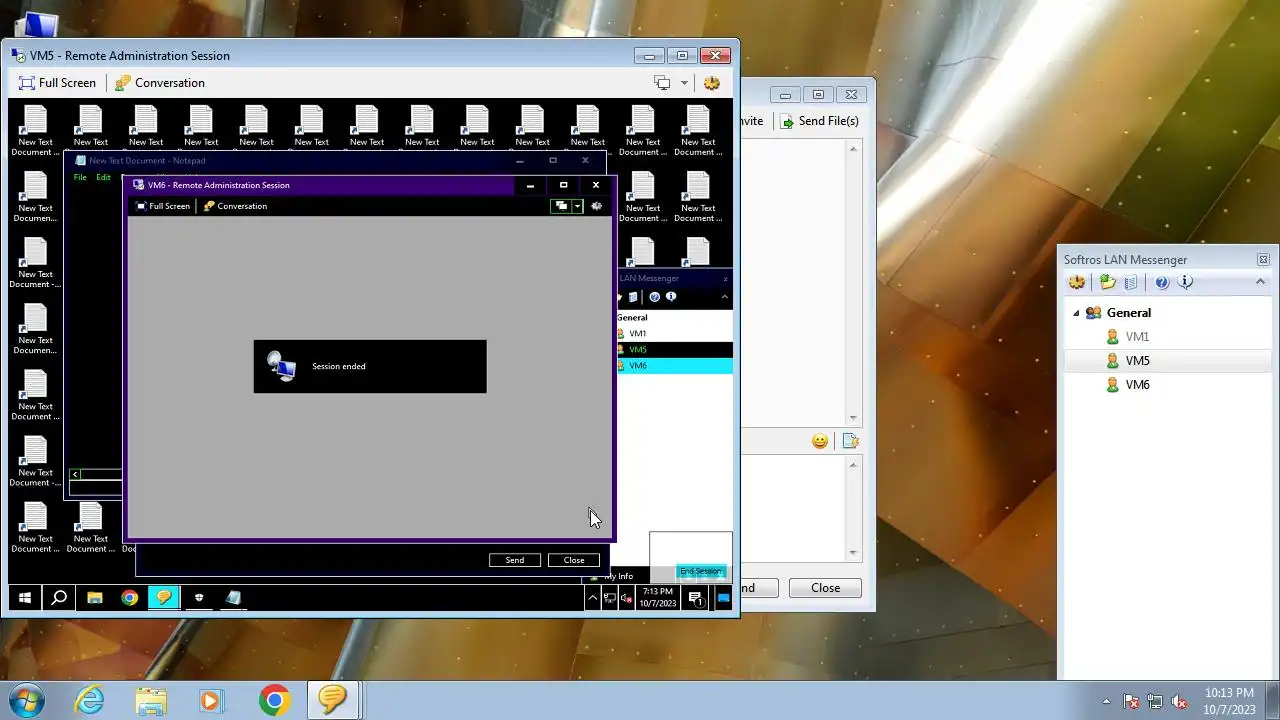Screen dimensions: 1280x720
Task: Click host clock showing 10:13 PM
Action: [1229, 701]
